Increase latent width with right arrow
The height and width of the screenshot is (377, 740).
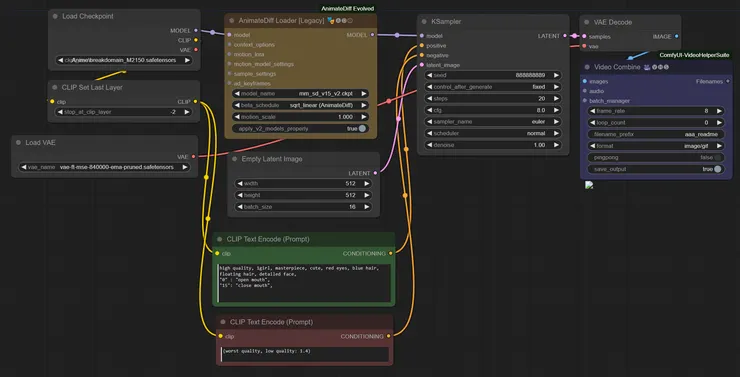click(366, 184)
